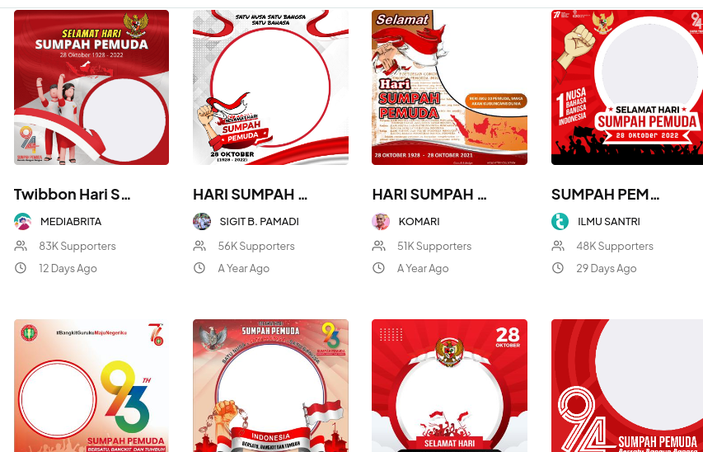Click supporters icon beside 56K Supporters

200,246
